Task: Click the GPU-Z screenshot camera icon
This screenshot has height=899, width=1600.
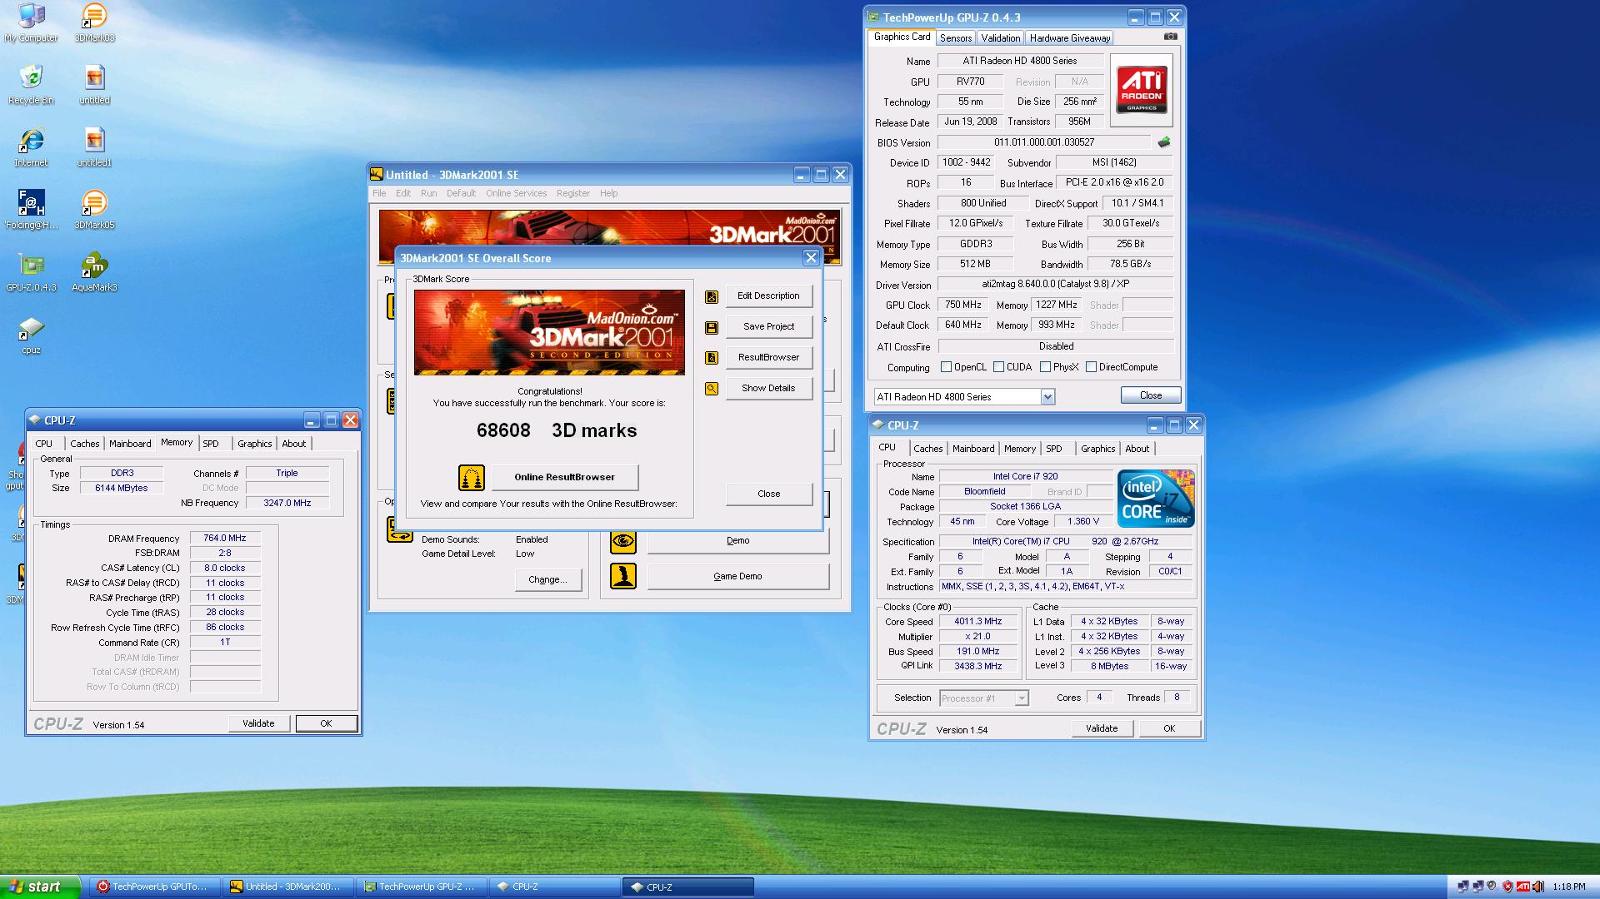Action: click(1170, 37)
